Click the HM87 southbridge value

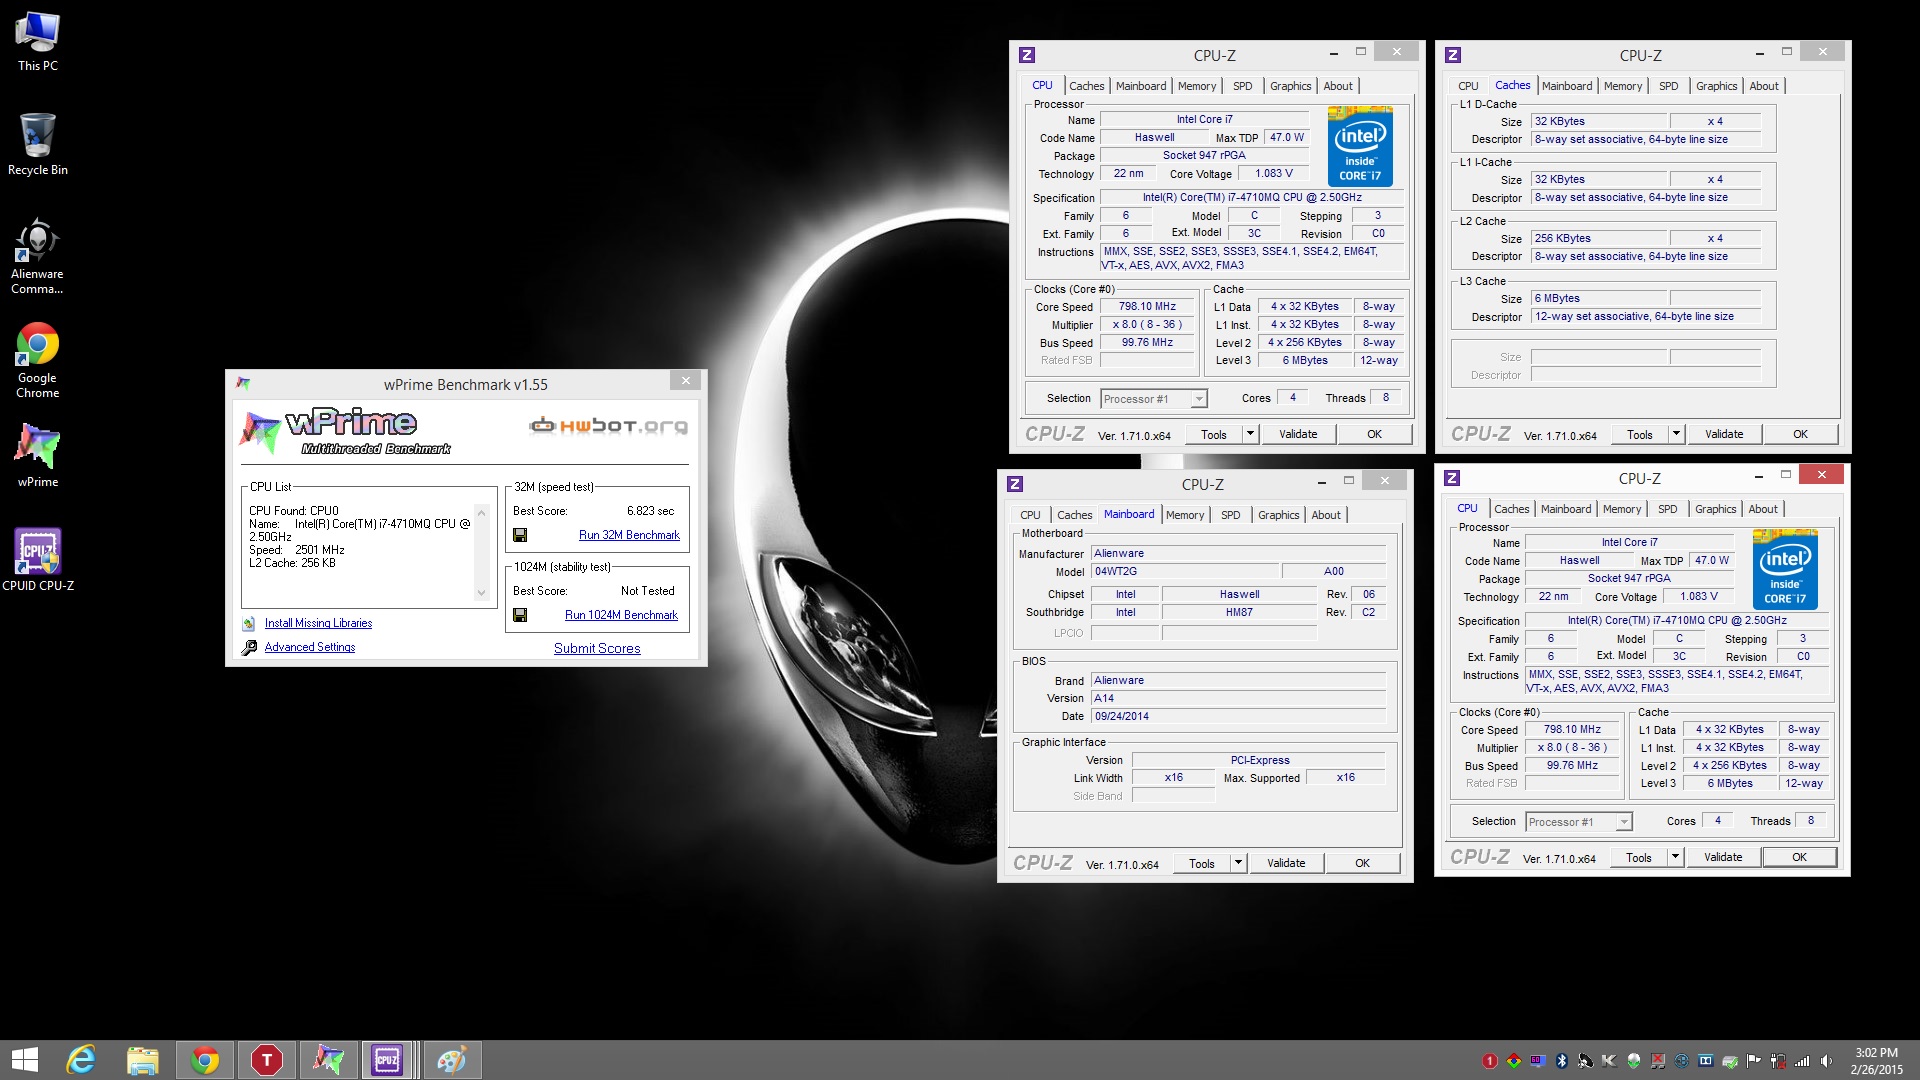click(1239, 612)
